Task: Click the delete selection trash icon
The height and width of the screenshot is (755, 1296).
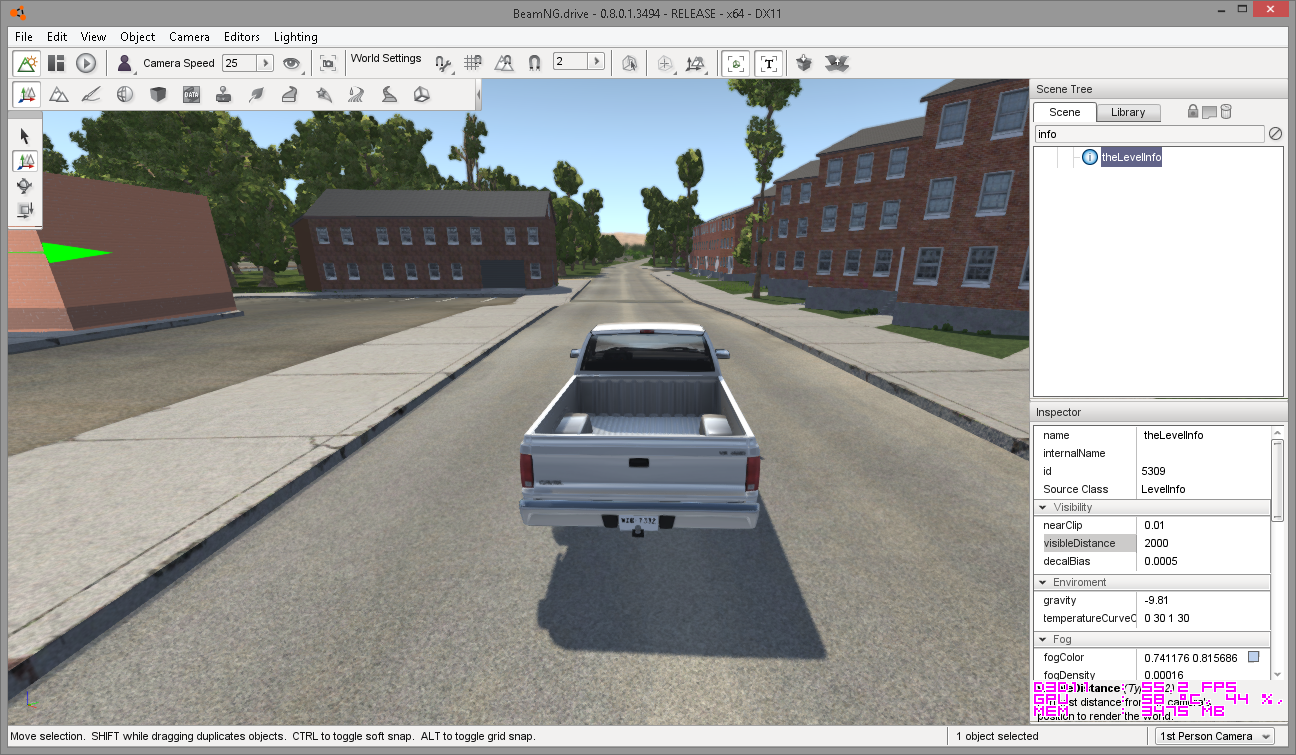Action: [1226, 111]
